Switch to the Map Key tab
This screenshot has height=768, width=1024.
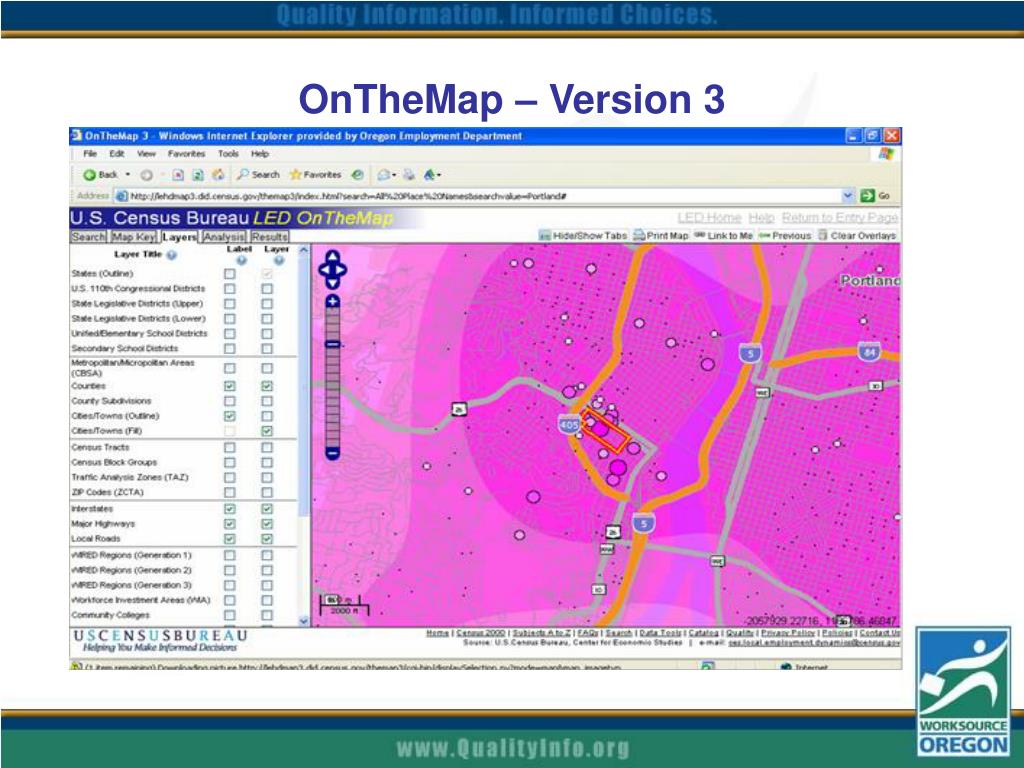pyautogui.click(x=134, y=237)
